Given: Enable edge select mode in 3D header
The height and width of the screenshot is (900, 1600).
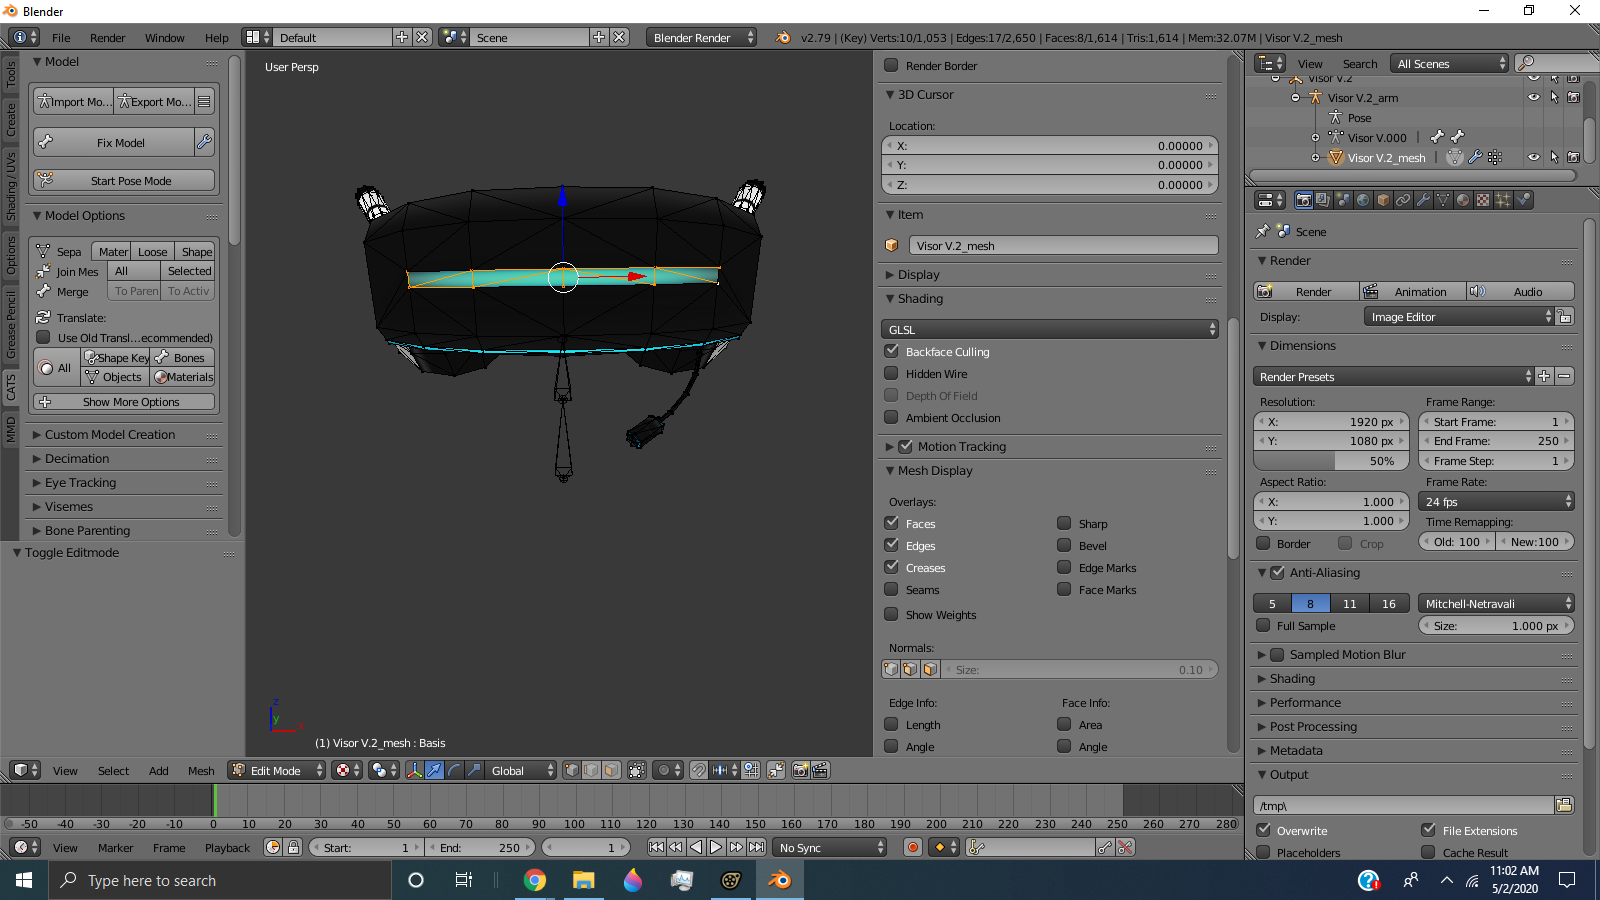Looking at the screenshot, I should pos(591,770).
